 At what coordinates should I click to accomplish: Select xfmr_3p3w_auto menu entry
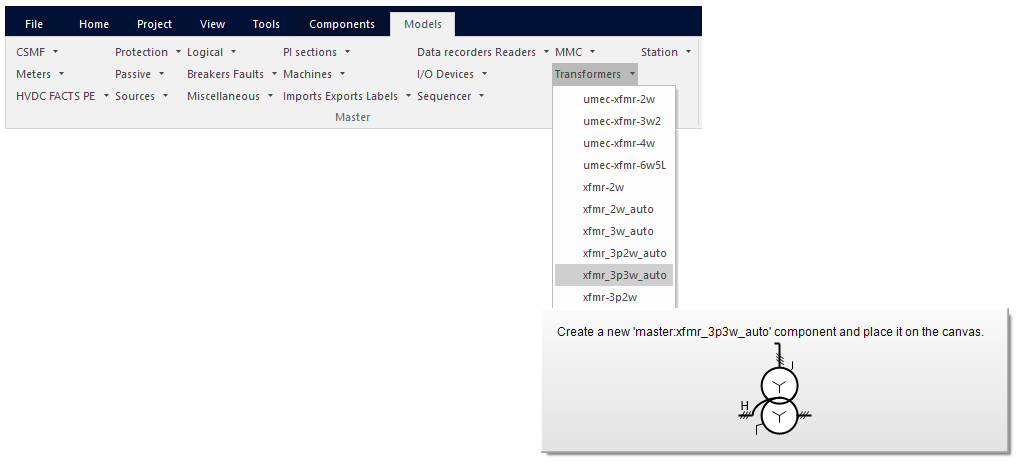(x=624, y=275)
